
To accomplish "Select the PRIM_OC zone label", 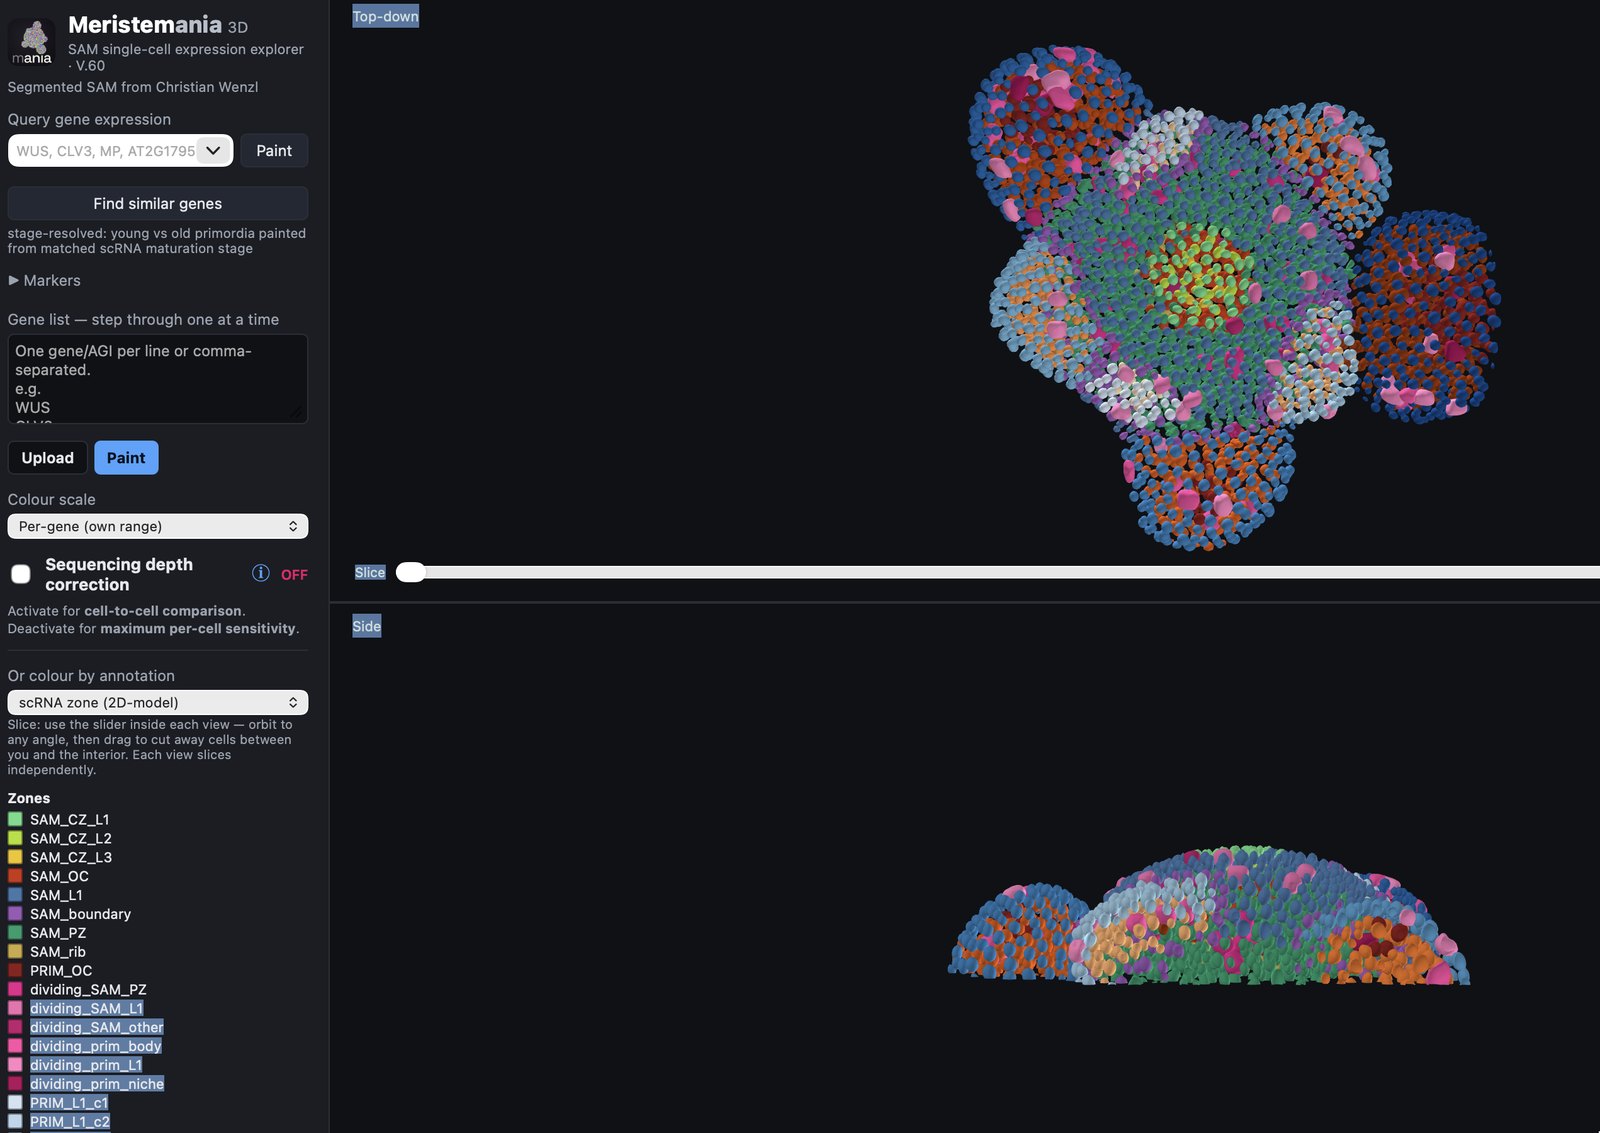I will coord(61,970).
